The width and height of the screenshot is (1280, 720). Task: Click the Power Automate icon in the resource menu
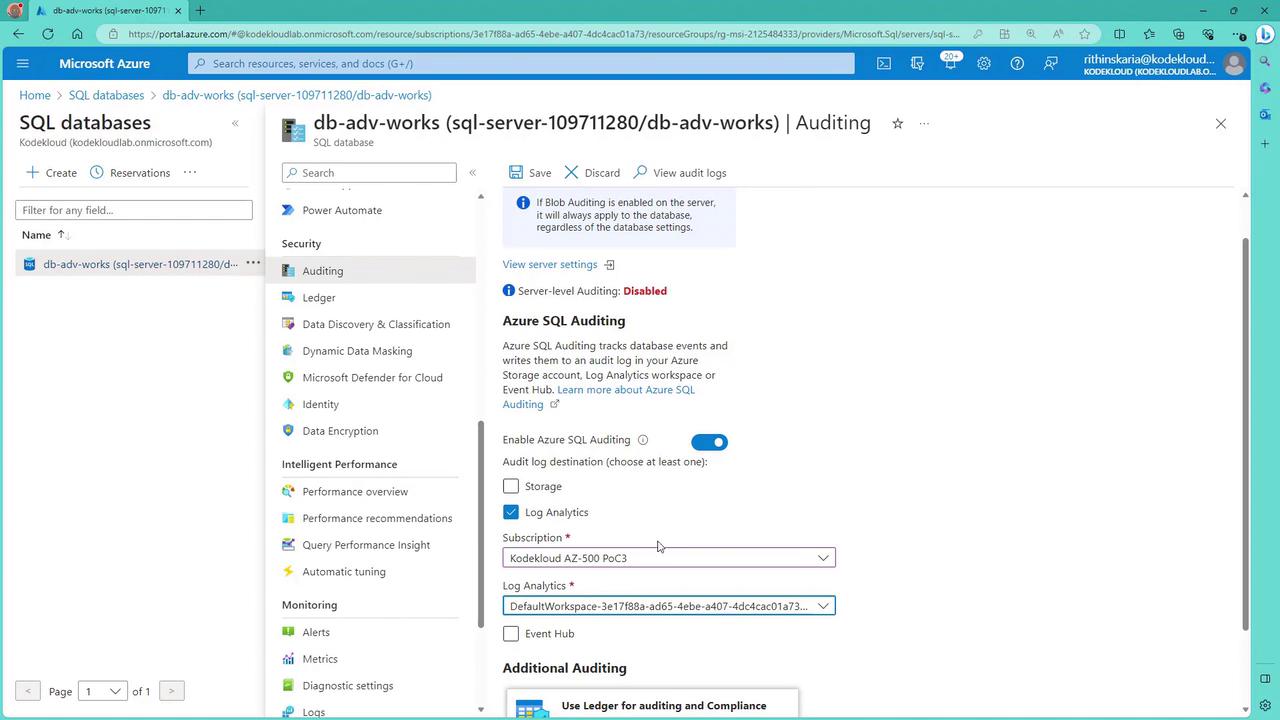(288, 211)
